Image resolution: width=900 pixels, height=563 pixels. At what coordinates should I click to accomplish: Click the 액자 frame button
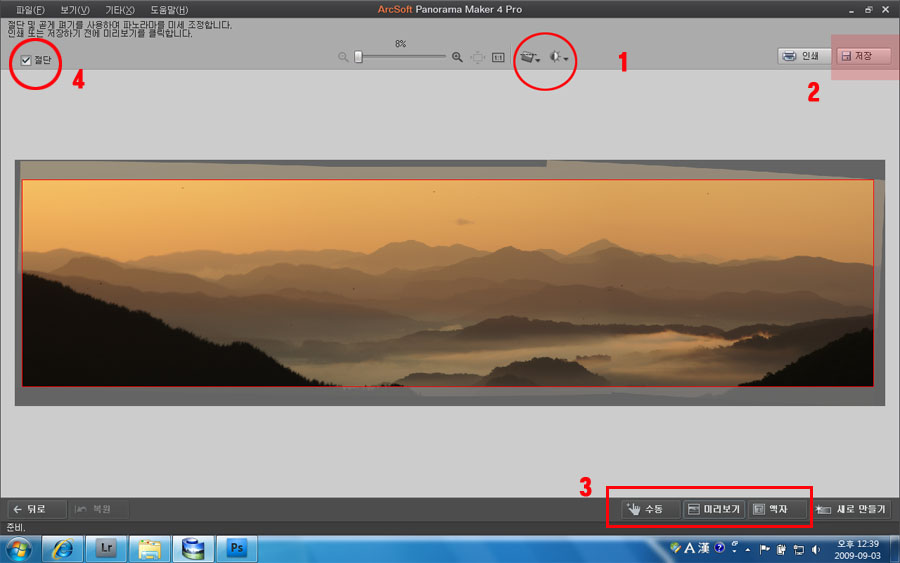777,509
